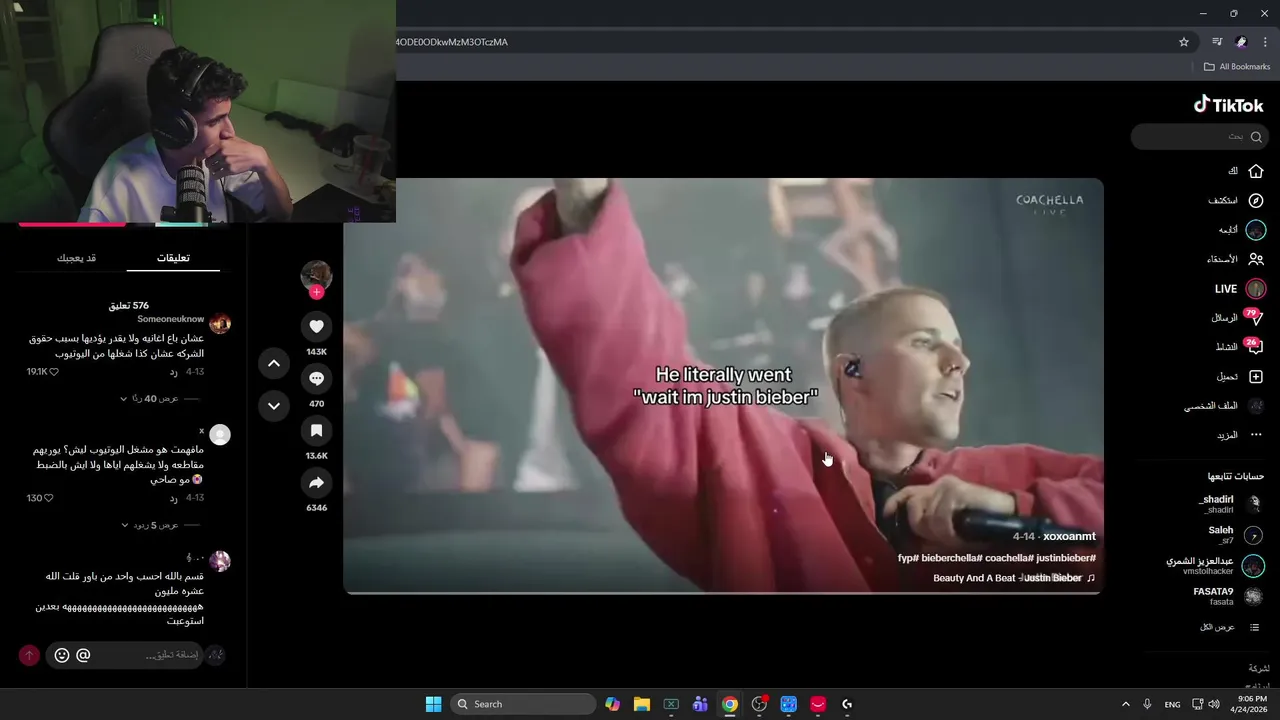Click the Chrome address bar URL
Screen dimensions: 1280x720
click(x=453, y=42)
